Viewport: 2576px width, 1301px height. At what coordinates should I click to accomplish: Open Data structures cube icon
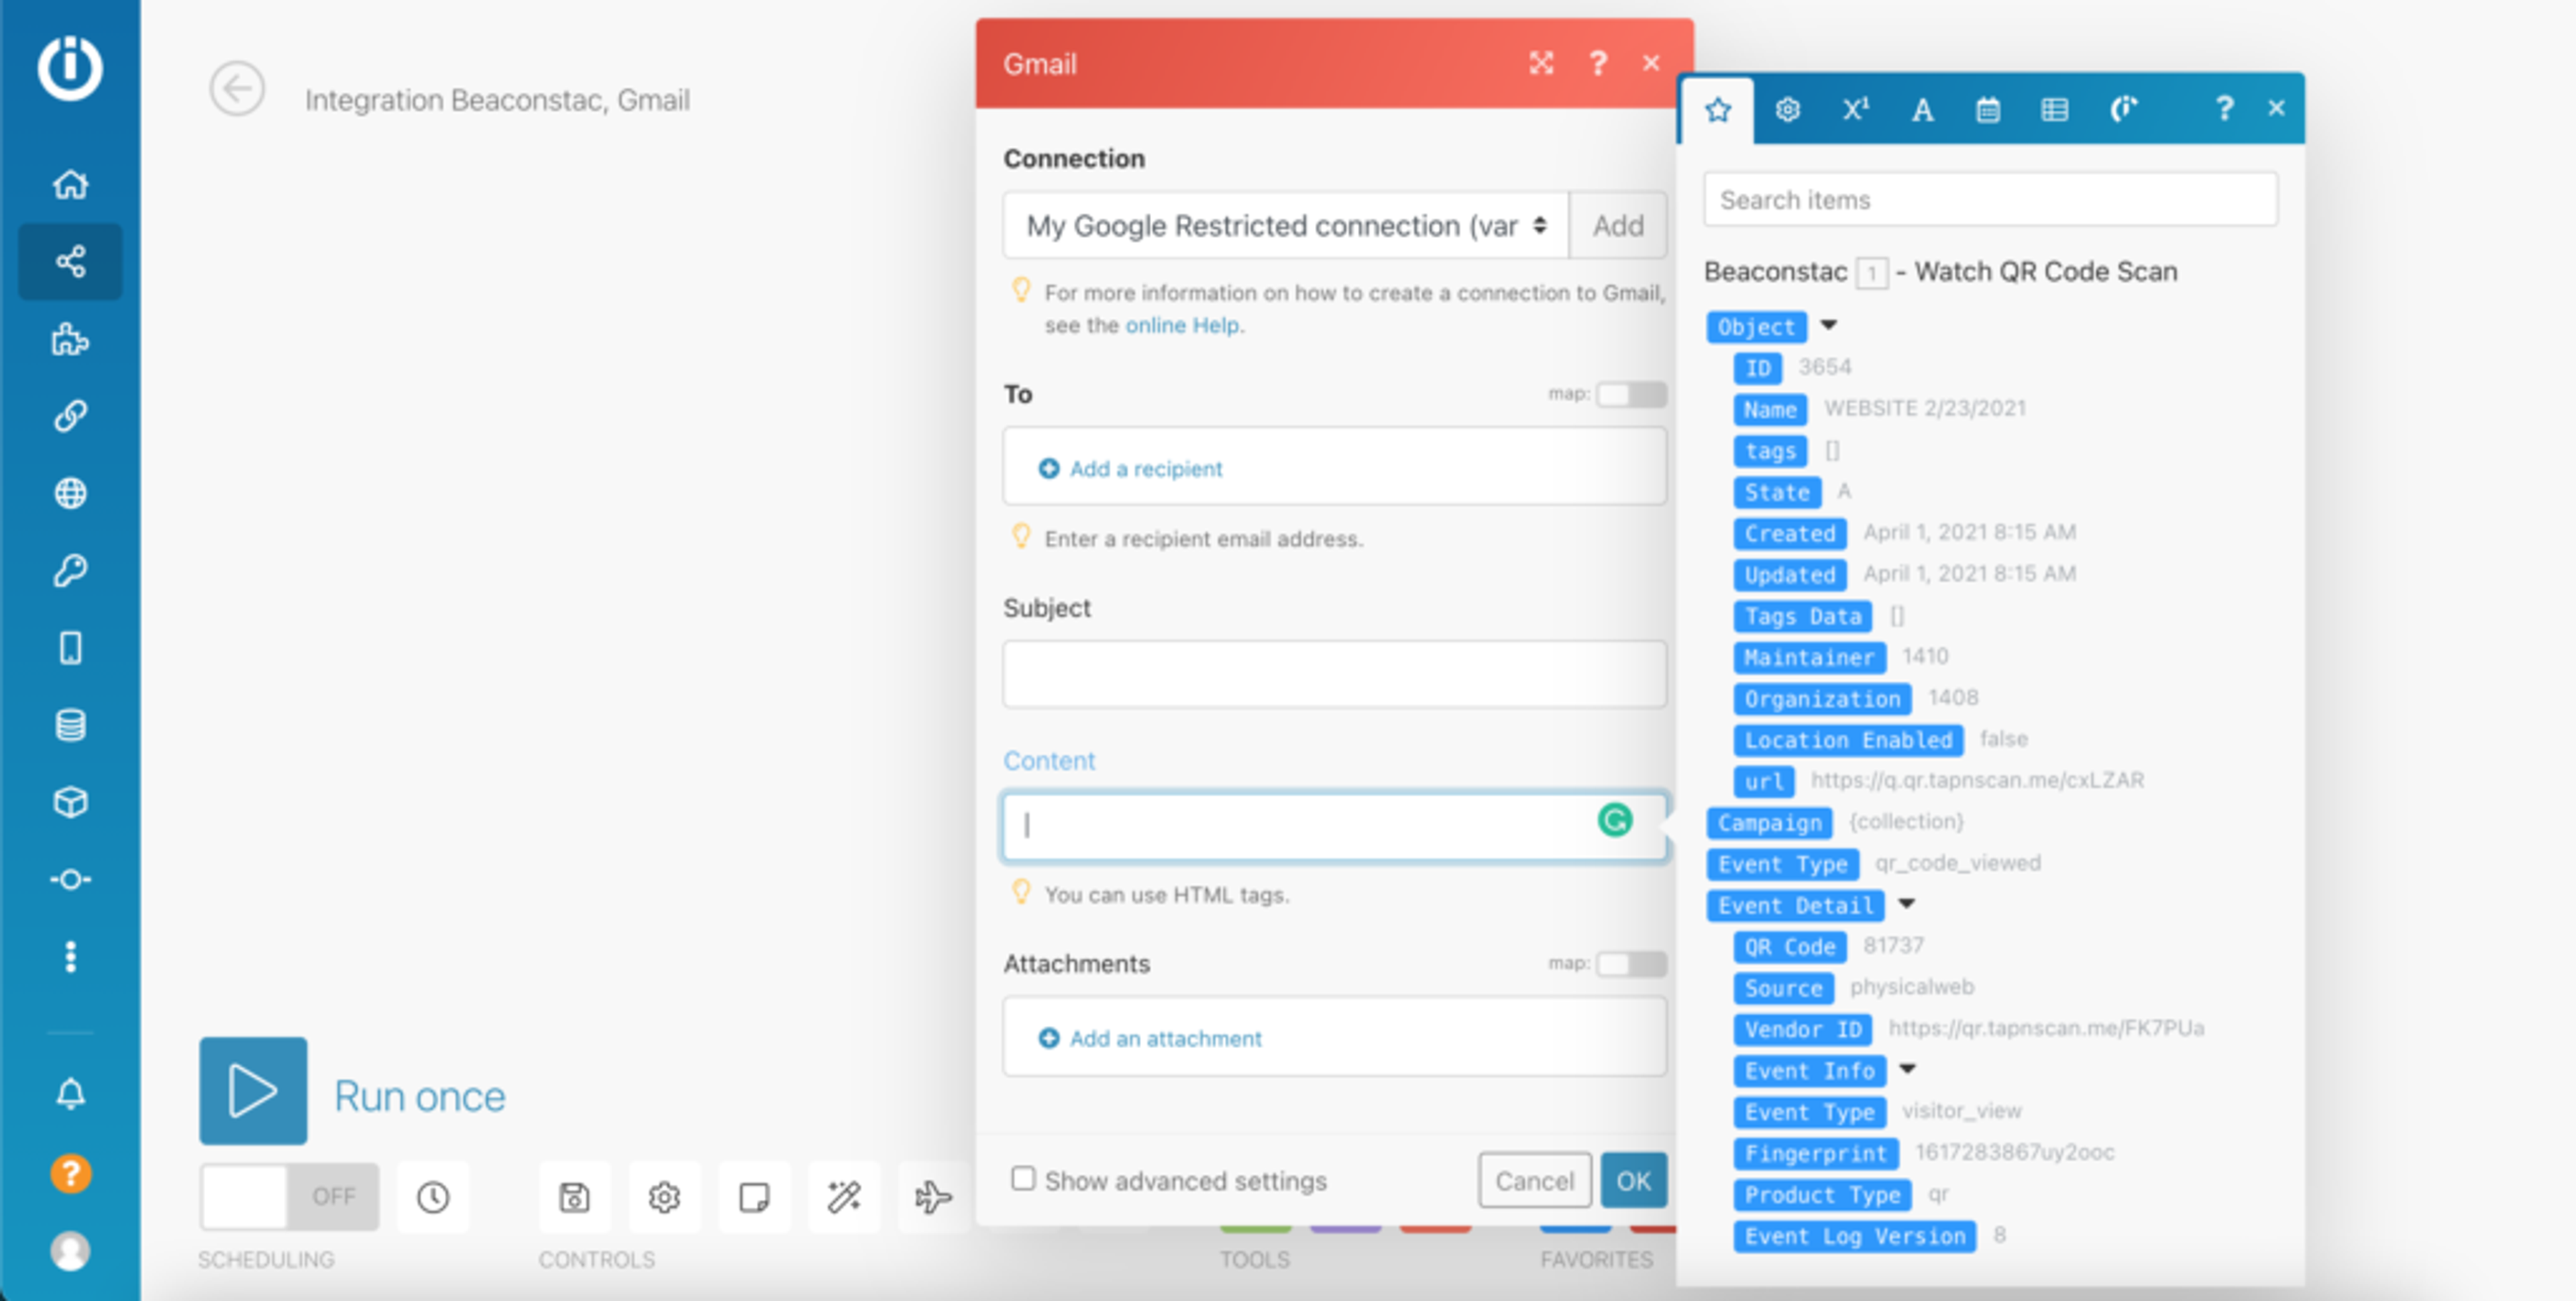click(70, 802)
